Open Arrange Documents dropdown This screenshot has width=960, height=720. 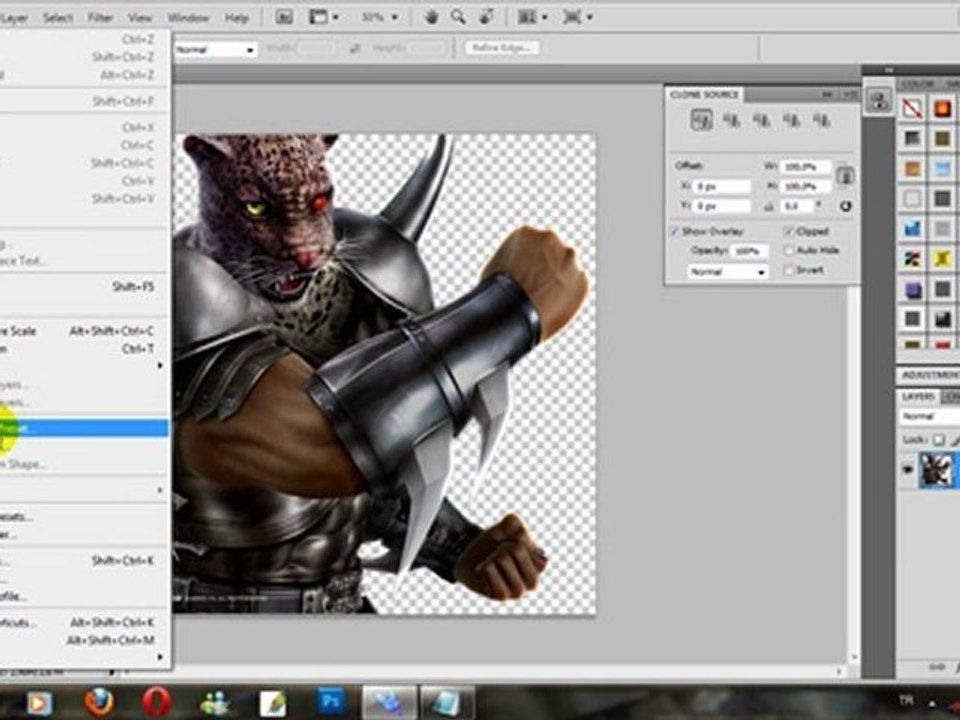click(x=531, y=17)
